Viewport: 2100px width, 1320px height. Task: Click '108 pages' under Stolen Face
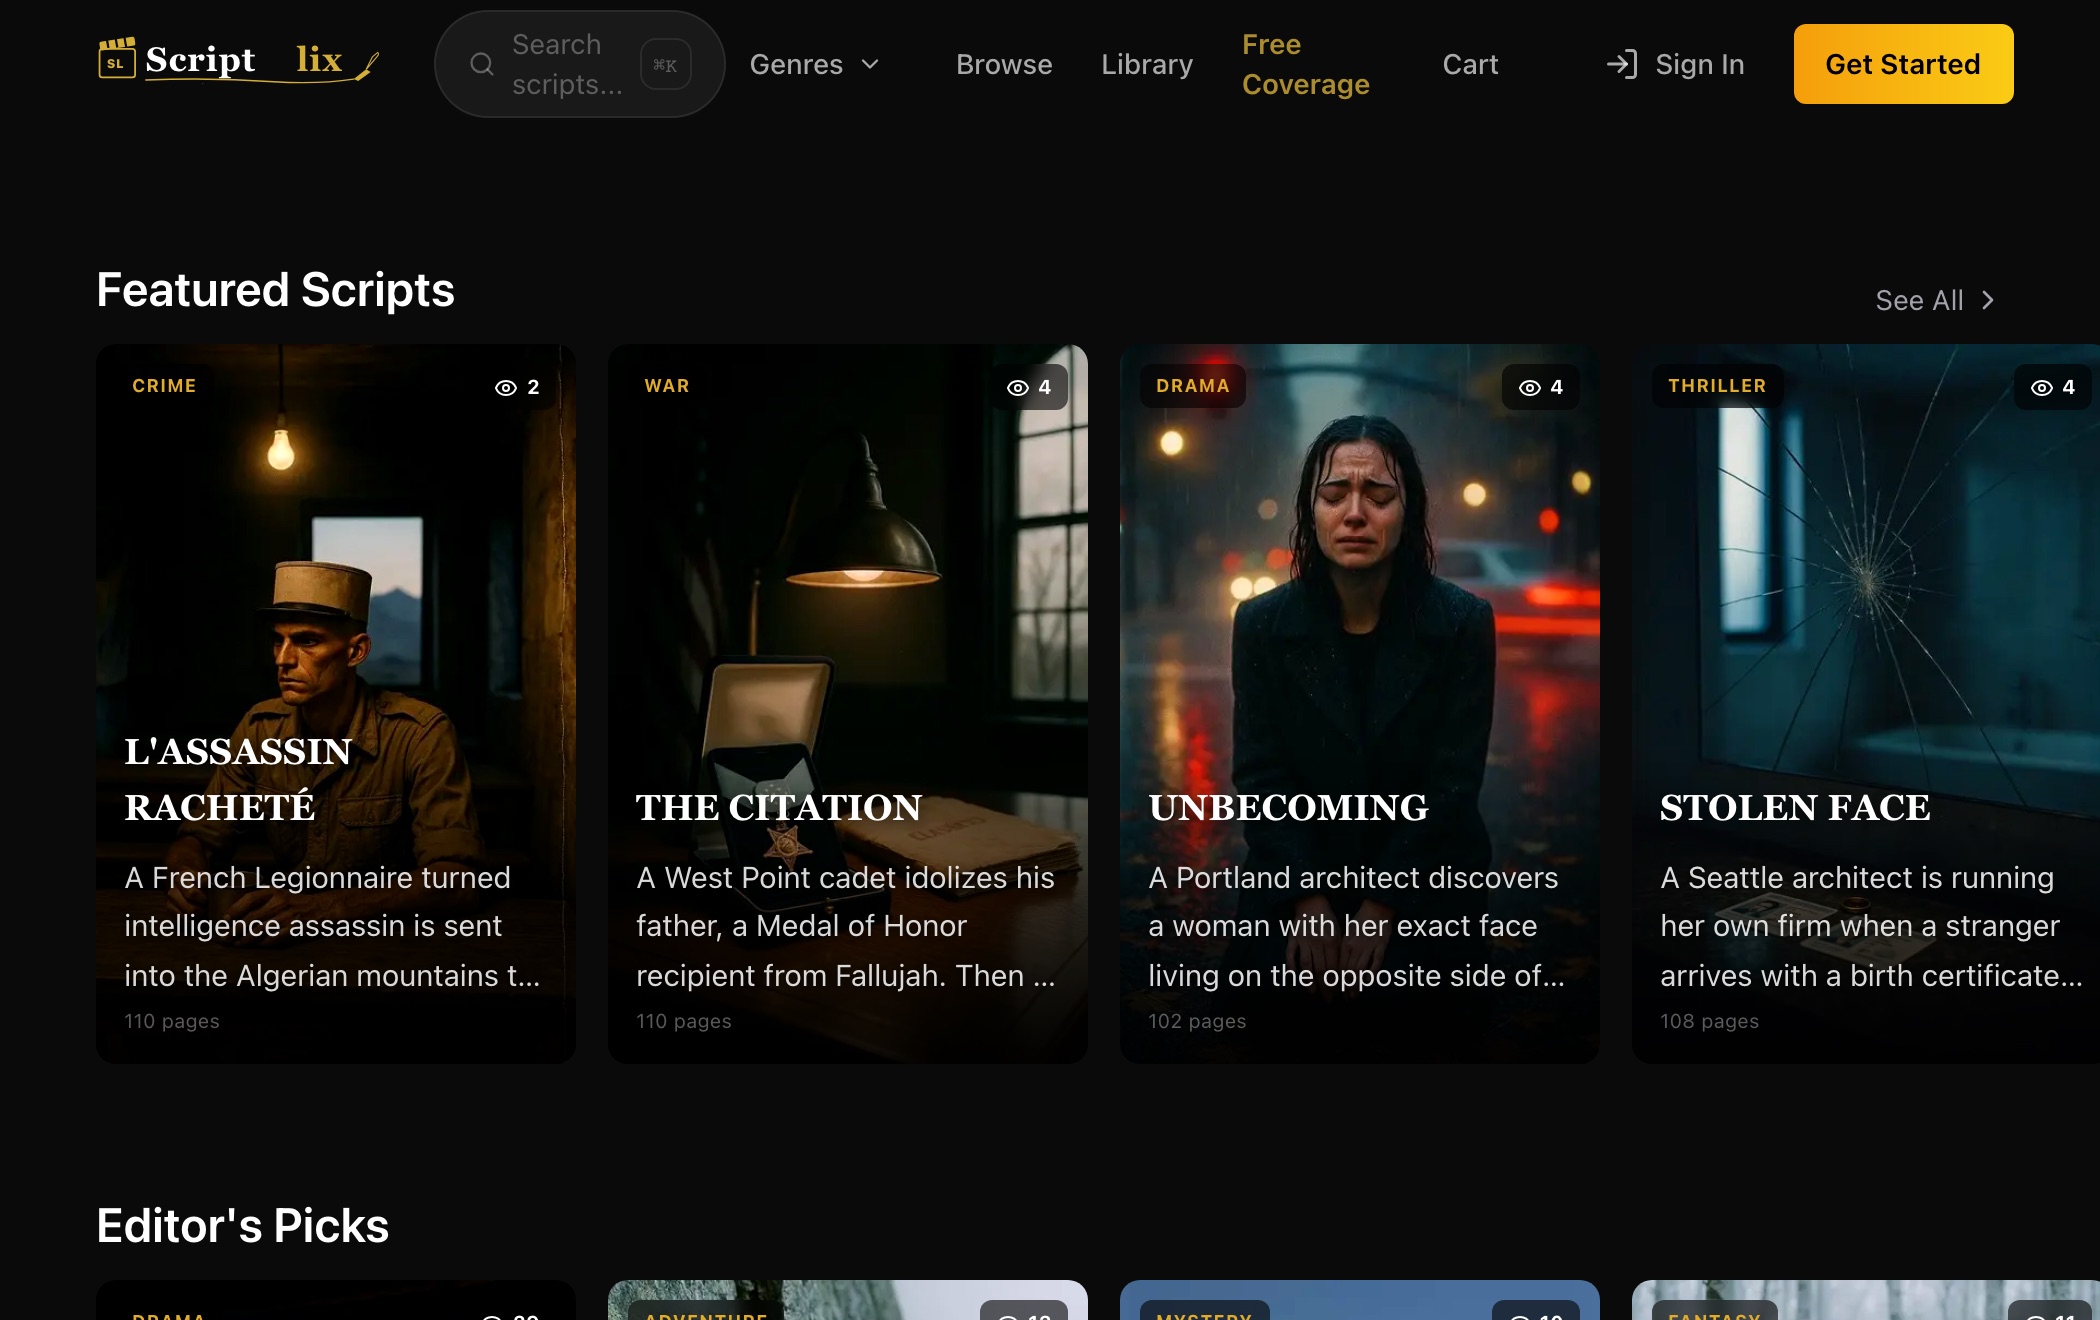[1709, 1021]
